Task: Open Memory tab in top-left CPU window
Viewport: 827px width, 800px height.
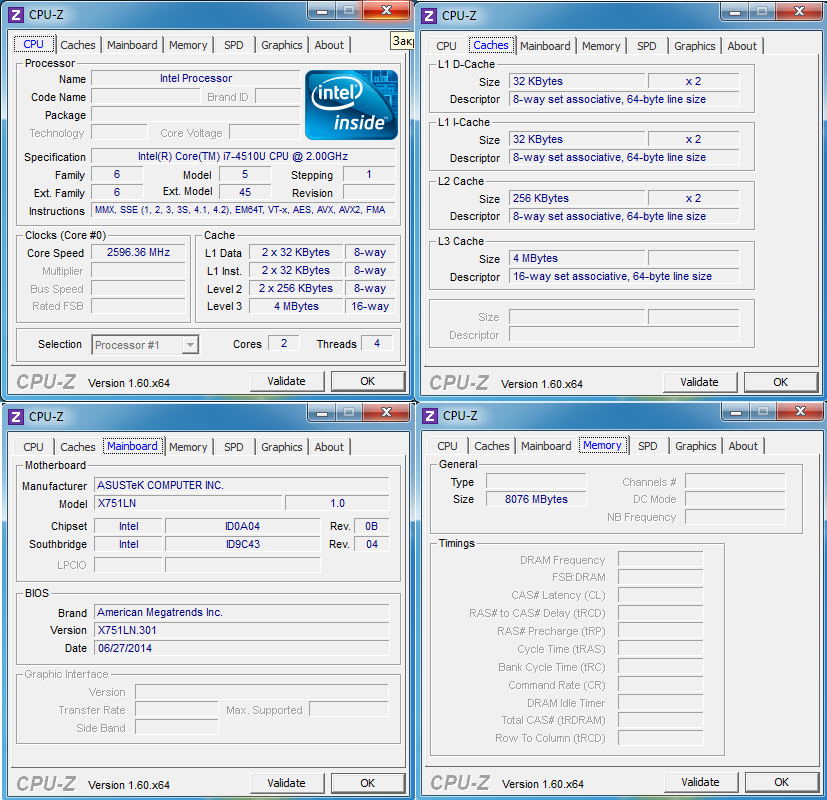Action: [188, 45]
